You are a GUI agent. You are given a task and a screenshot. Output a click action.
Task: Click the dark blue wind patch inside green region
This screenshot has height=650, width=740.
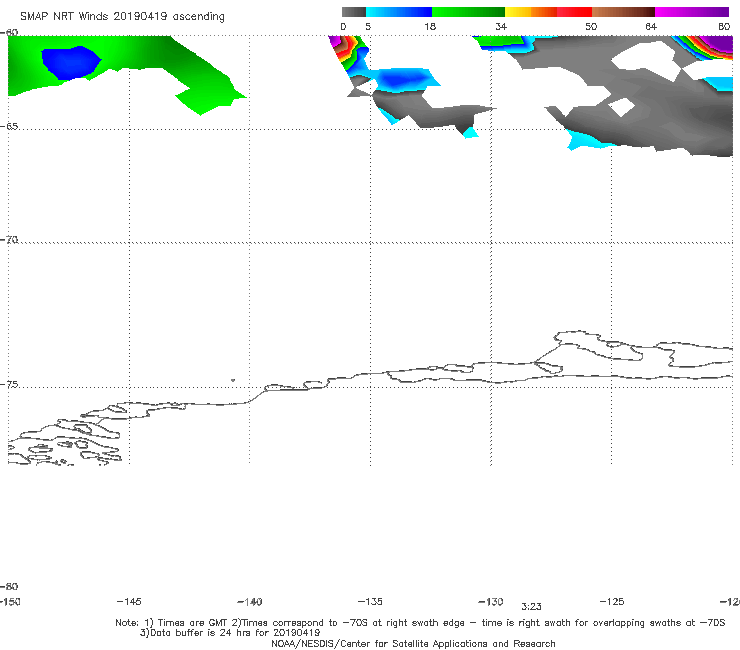point(71,63)
